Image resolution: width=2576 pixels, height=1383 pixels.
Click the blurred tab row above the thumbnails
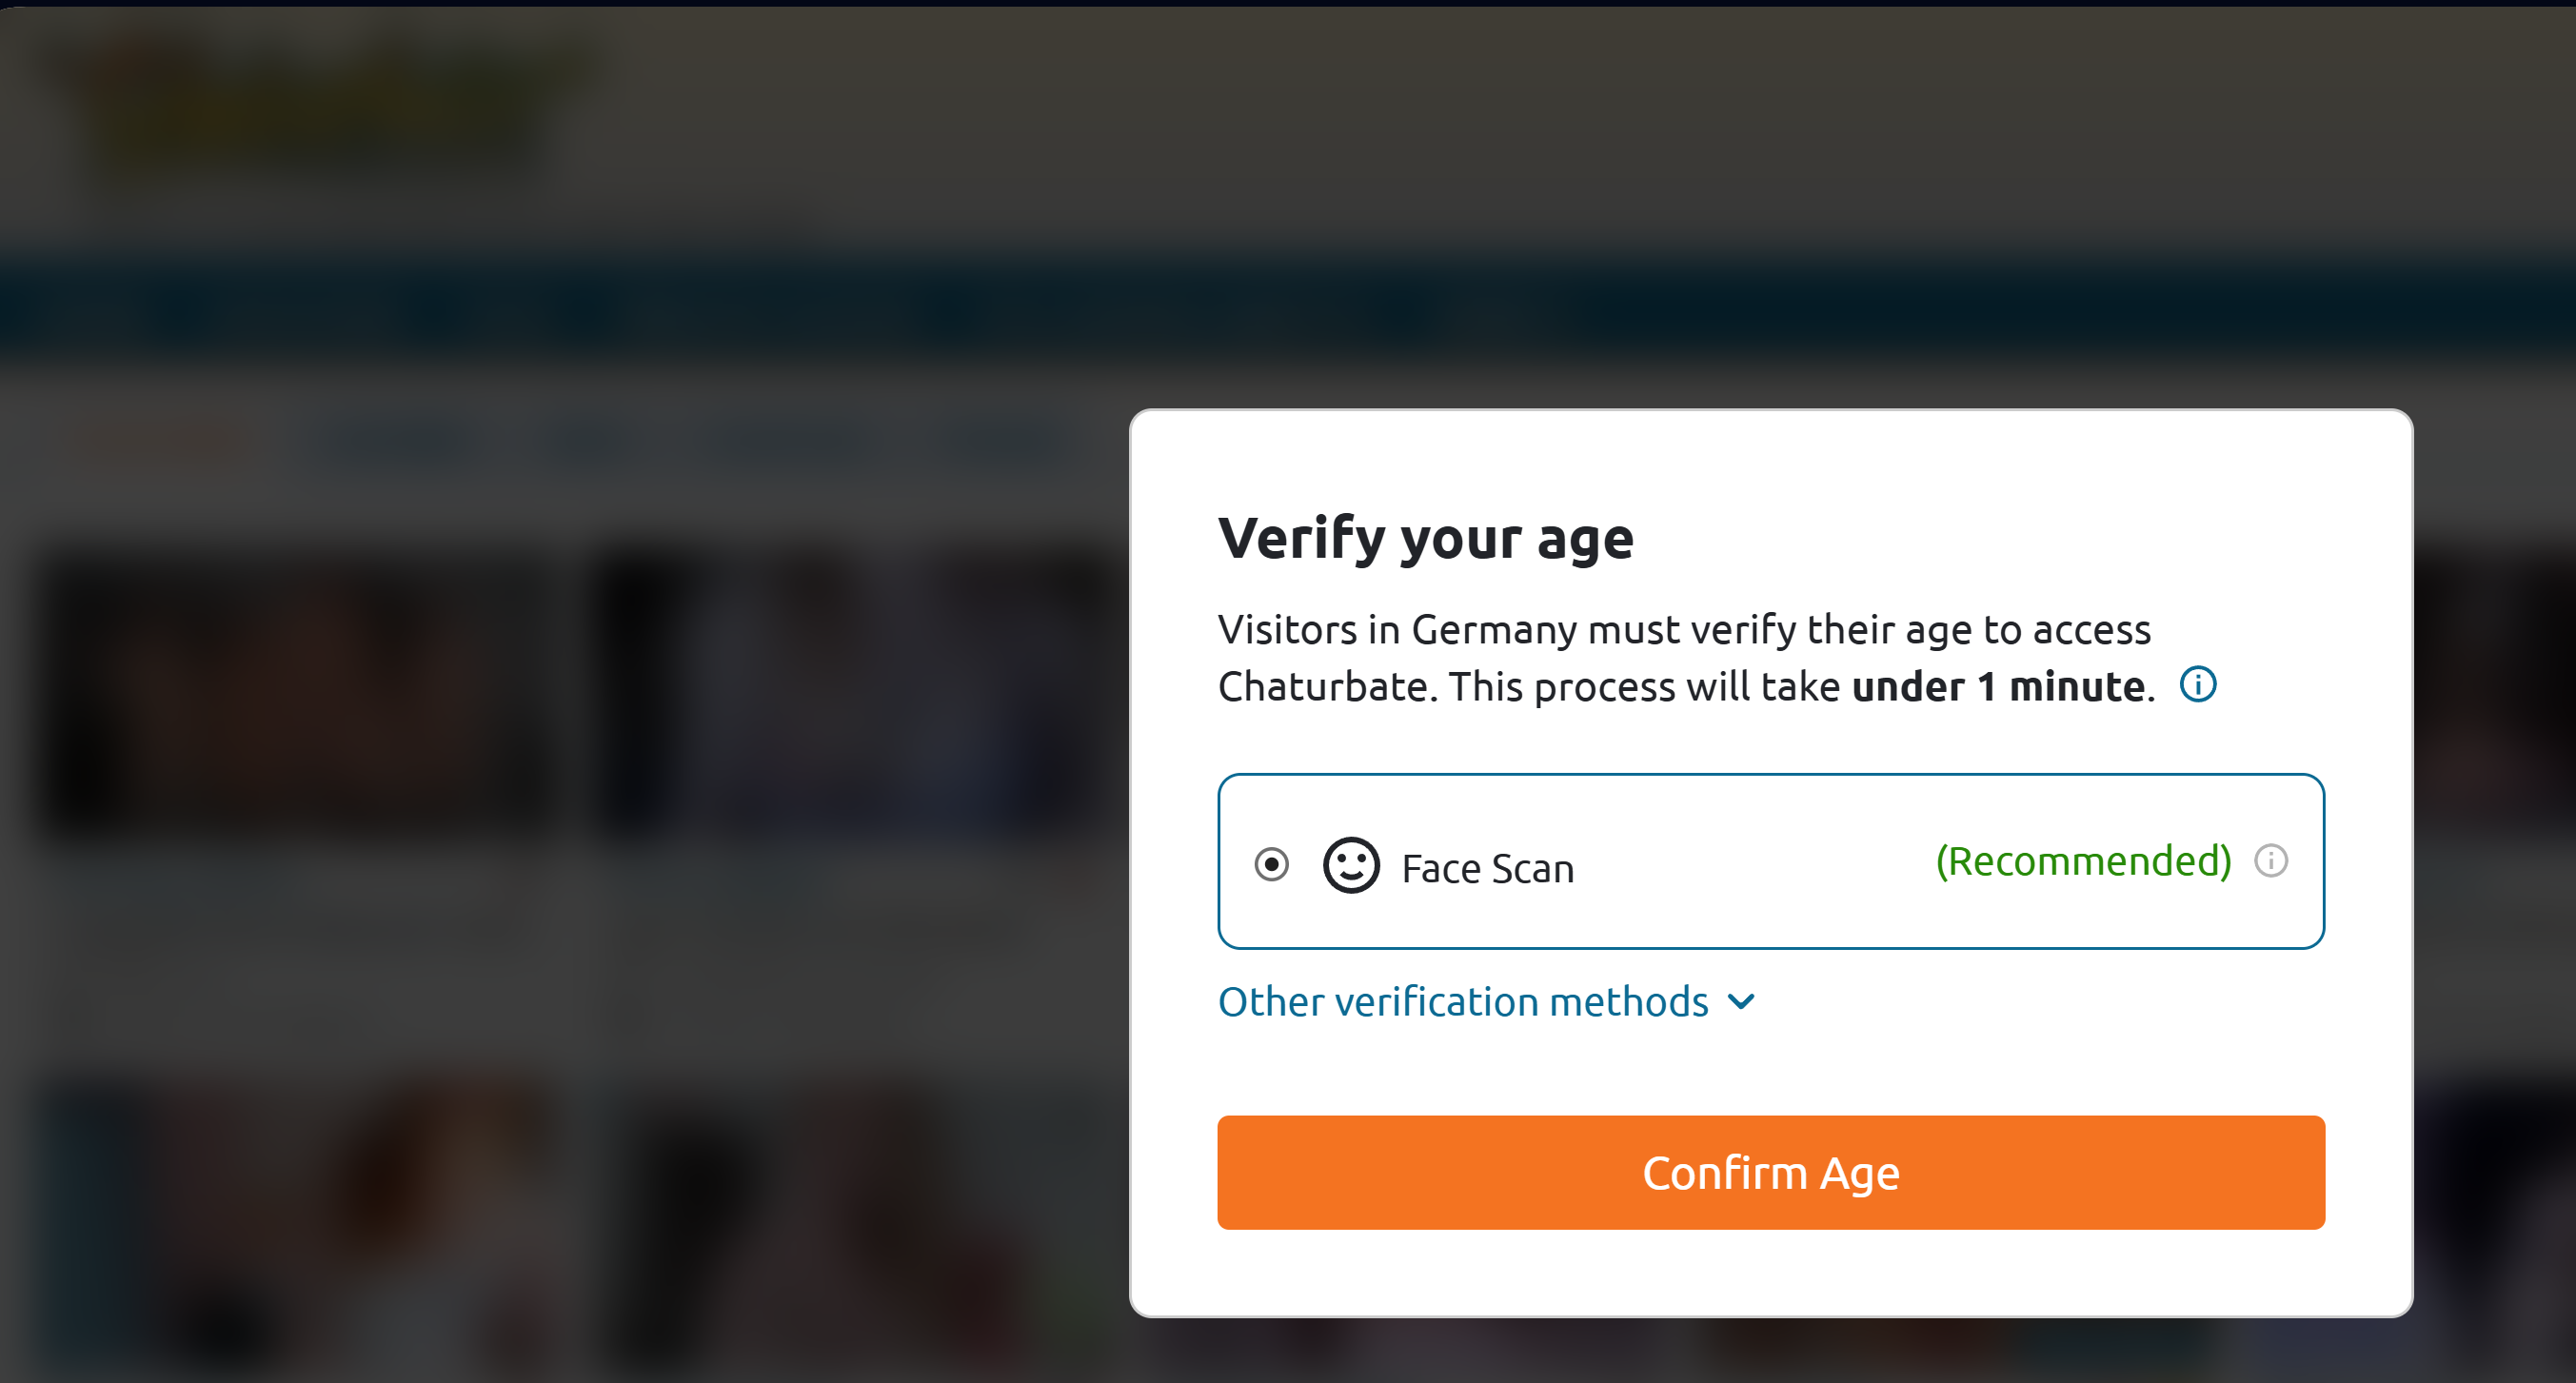click(x=570, y=442)
